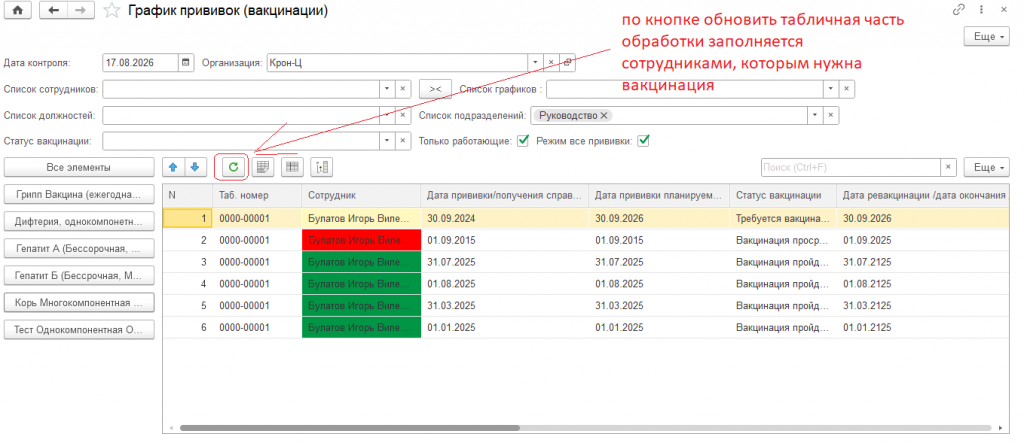The height and width of the screenshot is (443, 1024).
Task: Click the column layout icon in toolbar
Action: 321,167
